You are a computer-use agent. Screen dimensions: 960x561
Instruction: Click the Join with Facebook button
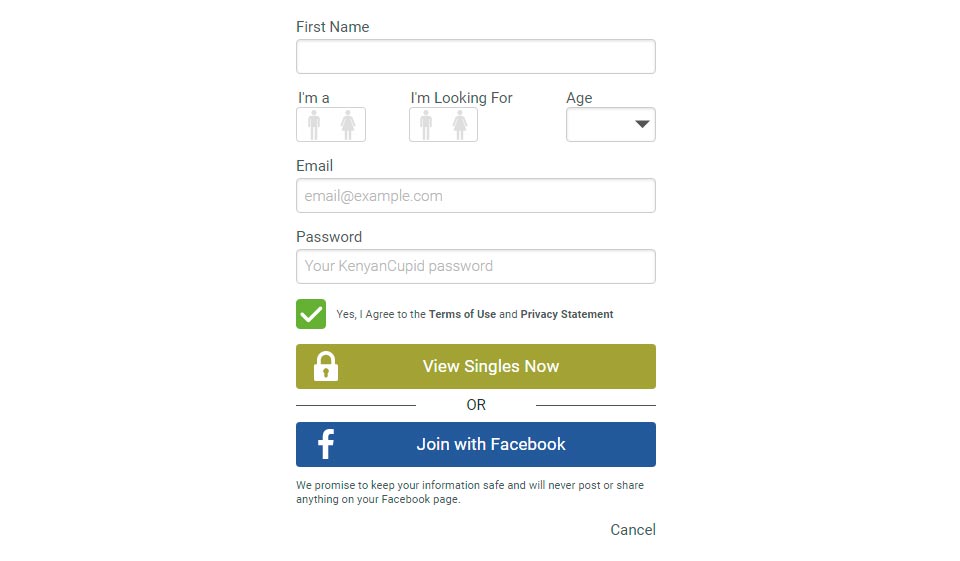(490, 445)
